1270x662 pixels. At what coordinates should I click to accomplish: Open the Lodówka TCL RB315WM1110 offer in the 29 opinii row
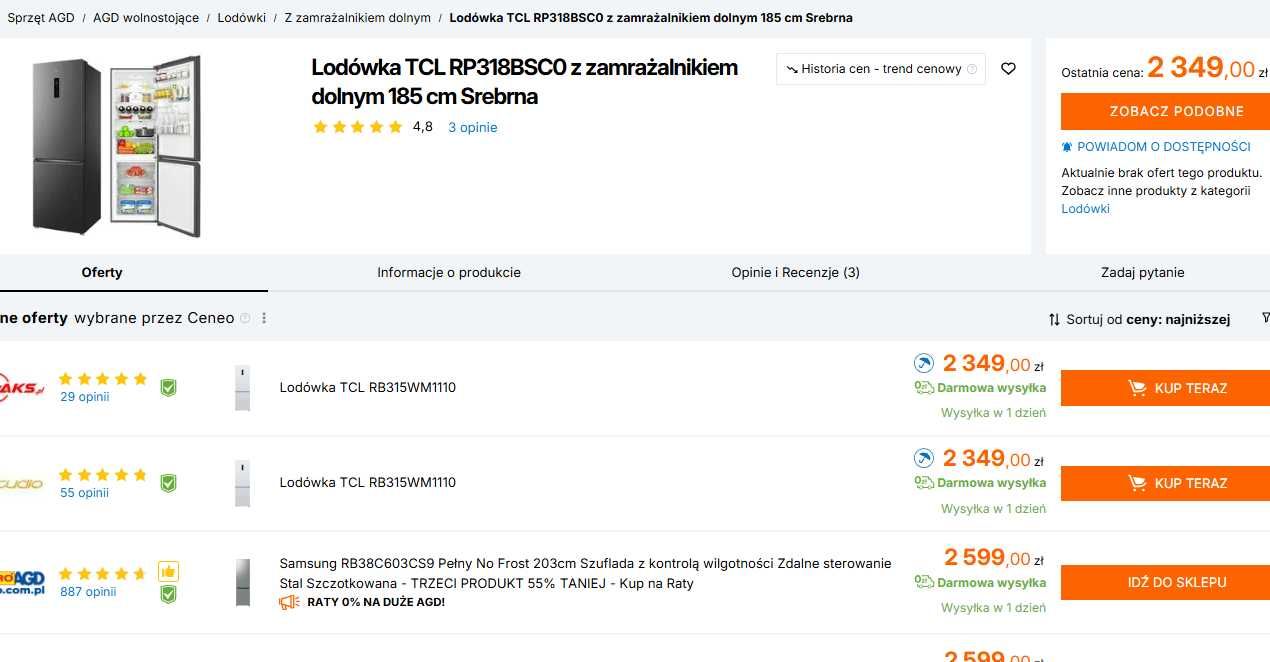[x=368, y=388]
